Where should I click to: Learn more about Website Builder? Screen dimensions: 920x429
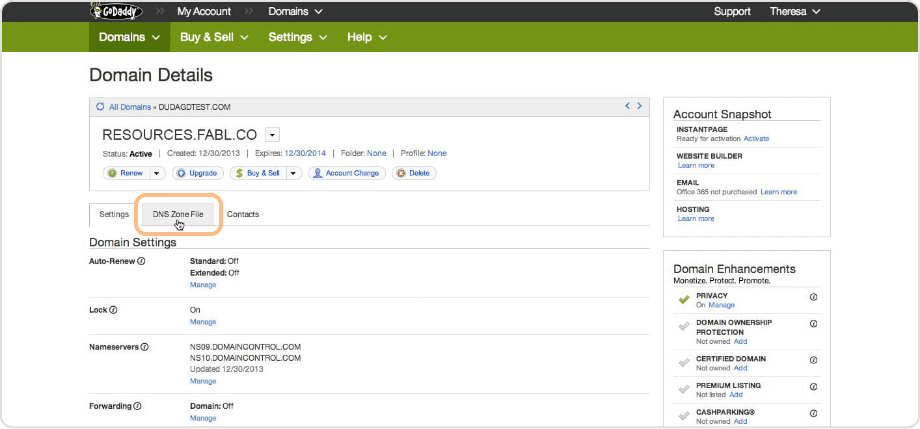pos(696,165)
